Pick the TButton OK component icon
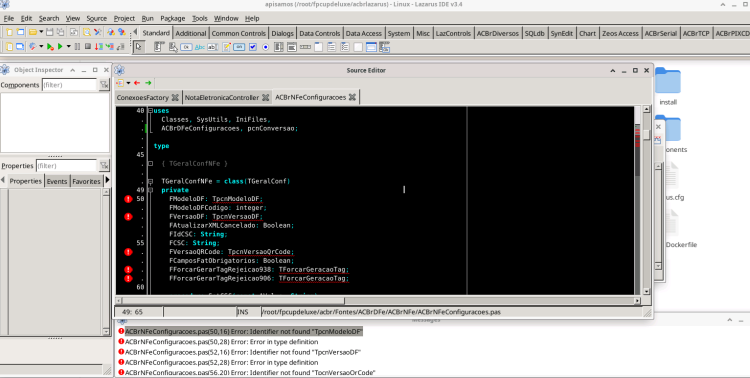 tap(186, 47)
